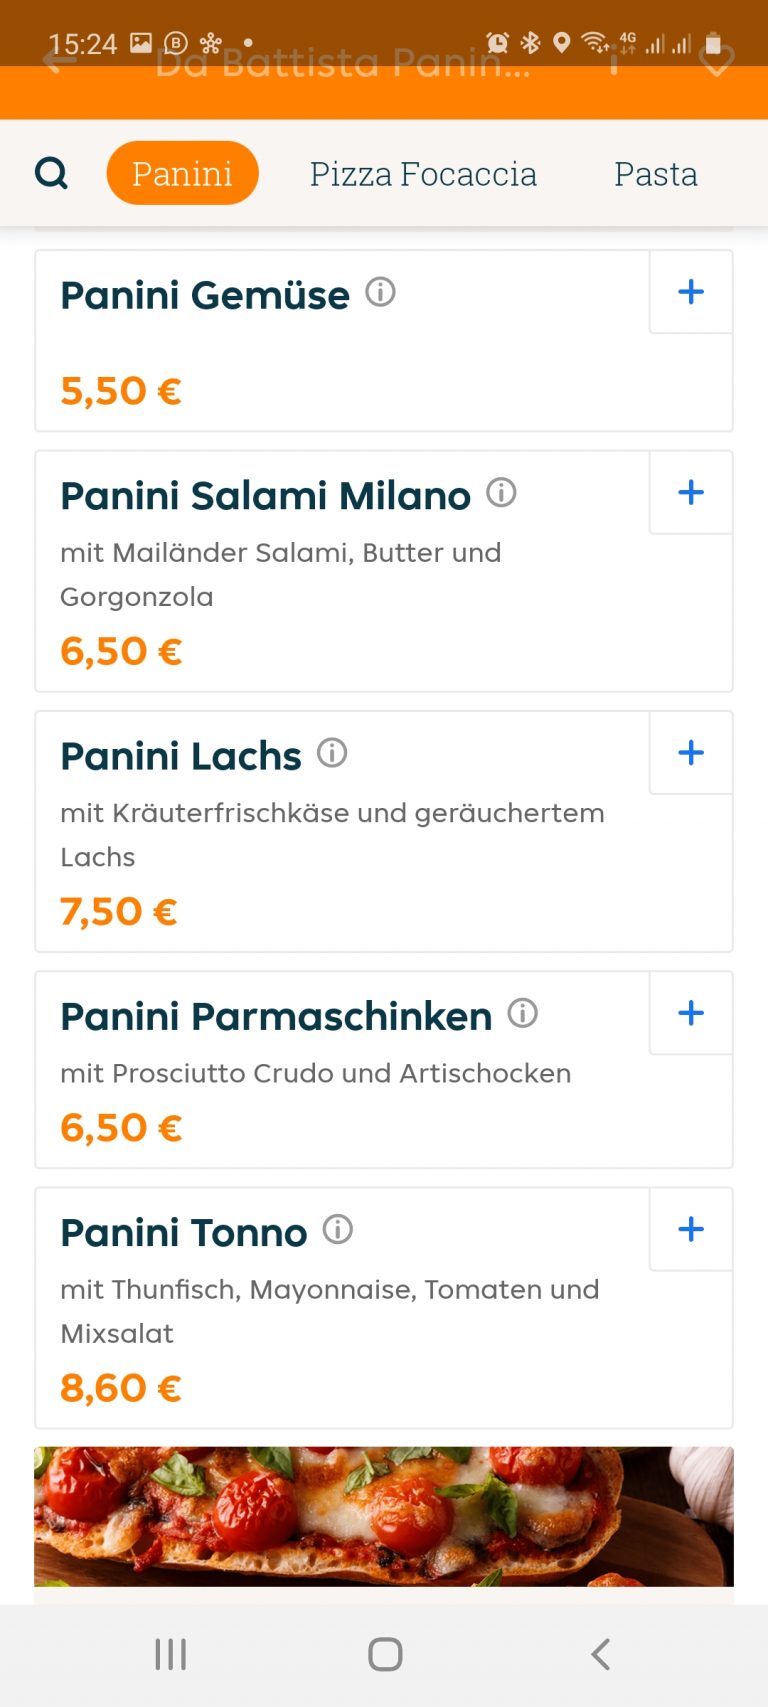Show Panini Tonno info details
The image size is (768, 1707).
coord(338,1229)
